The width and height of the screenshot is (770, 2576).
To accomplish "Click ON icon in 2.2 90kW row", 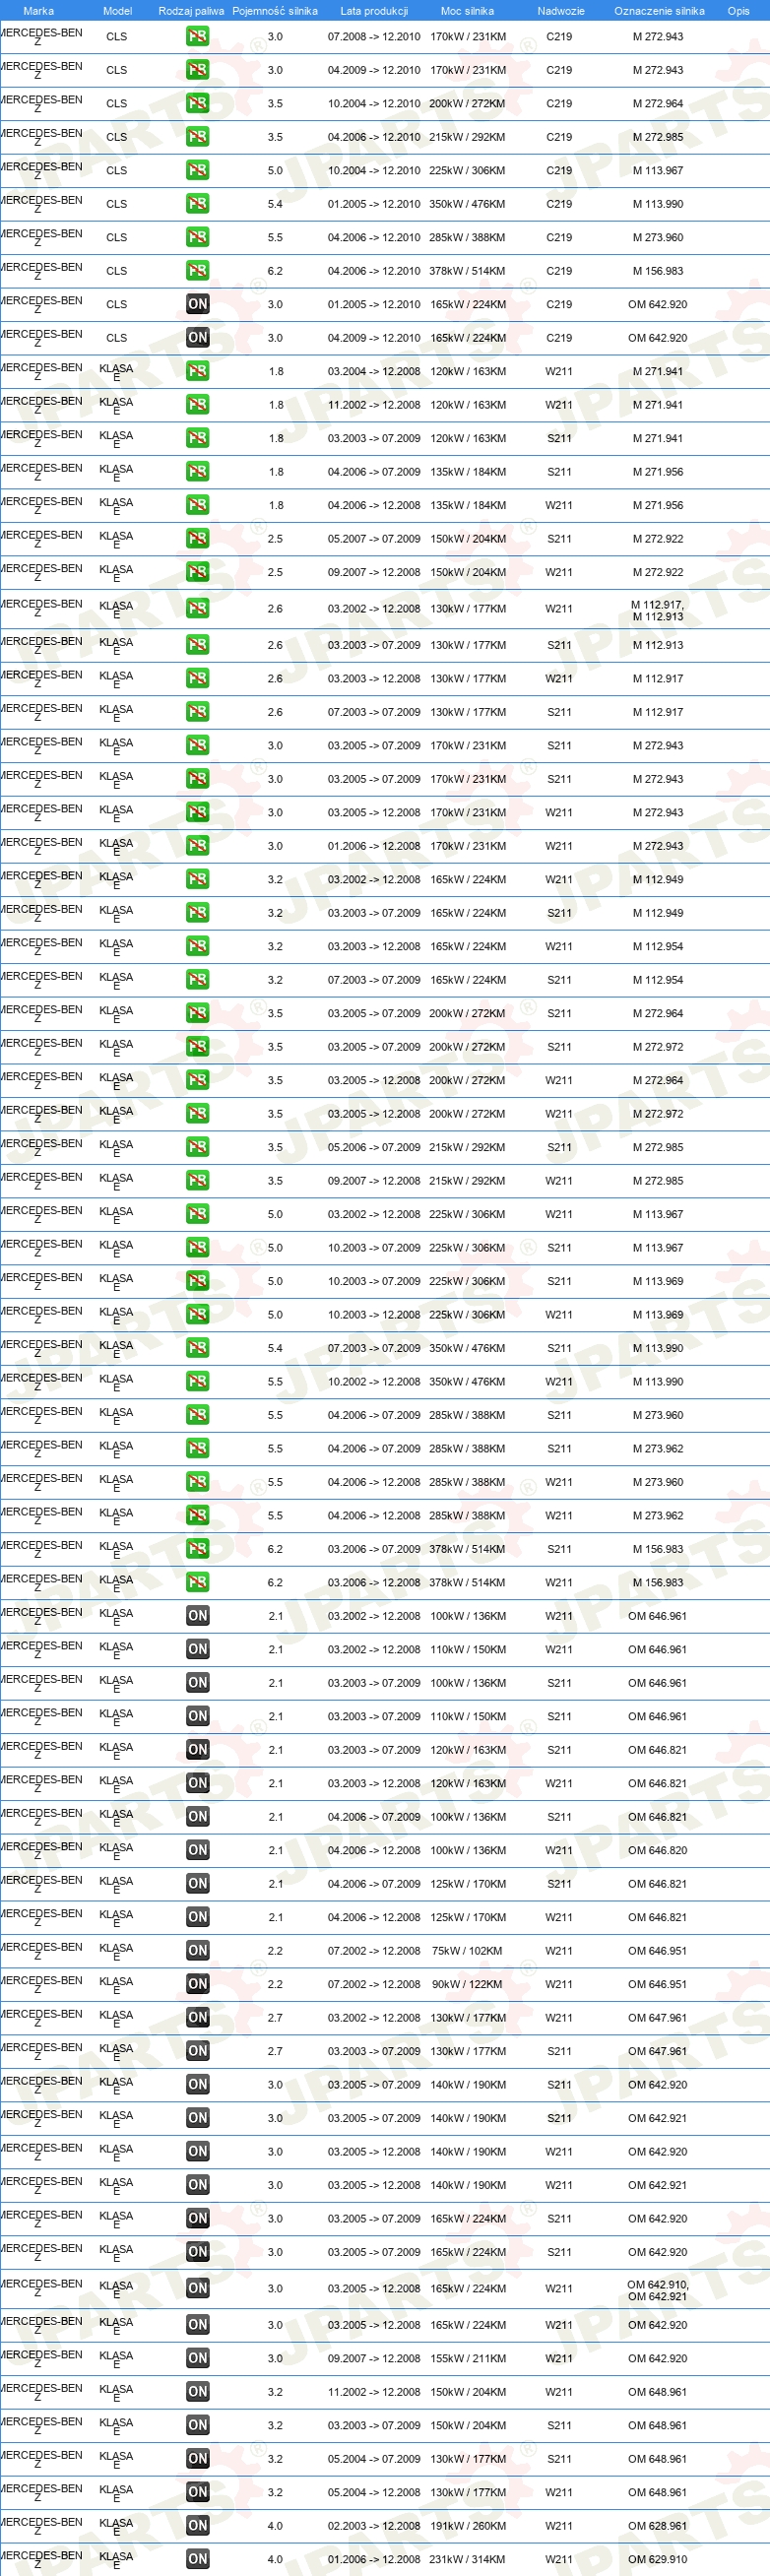I will (x=198, y=1986).
